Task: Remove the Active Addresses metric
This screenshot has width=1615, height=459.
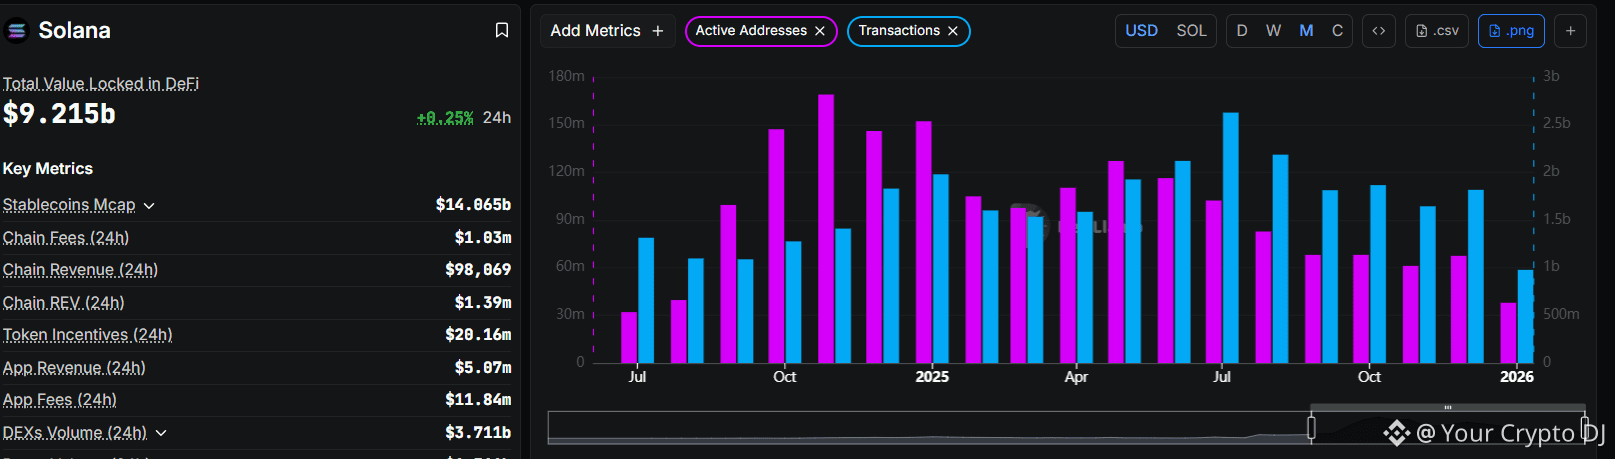Action: click(820, 31)
